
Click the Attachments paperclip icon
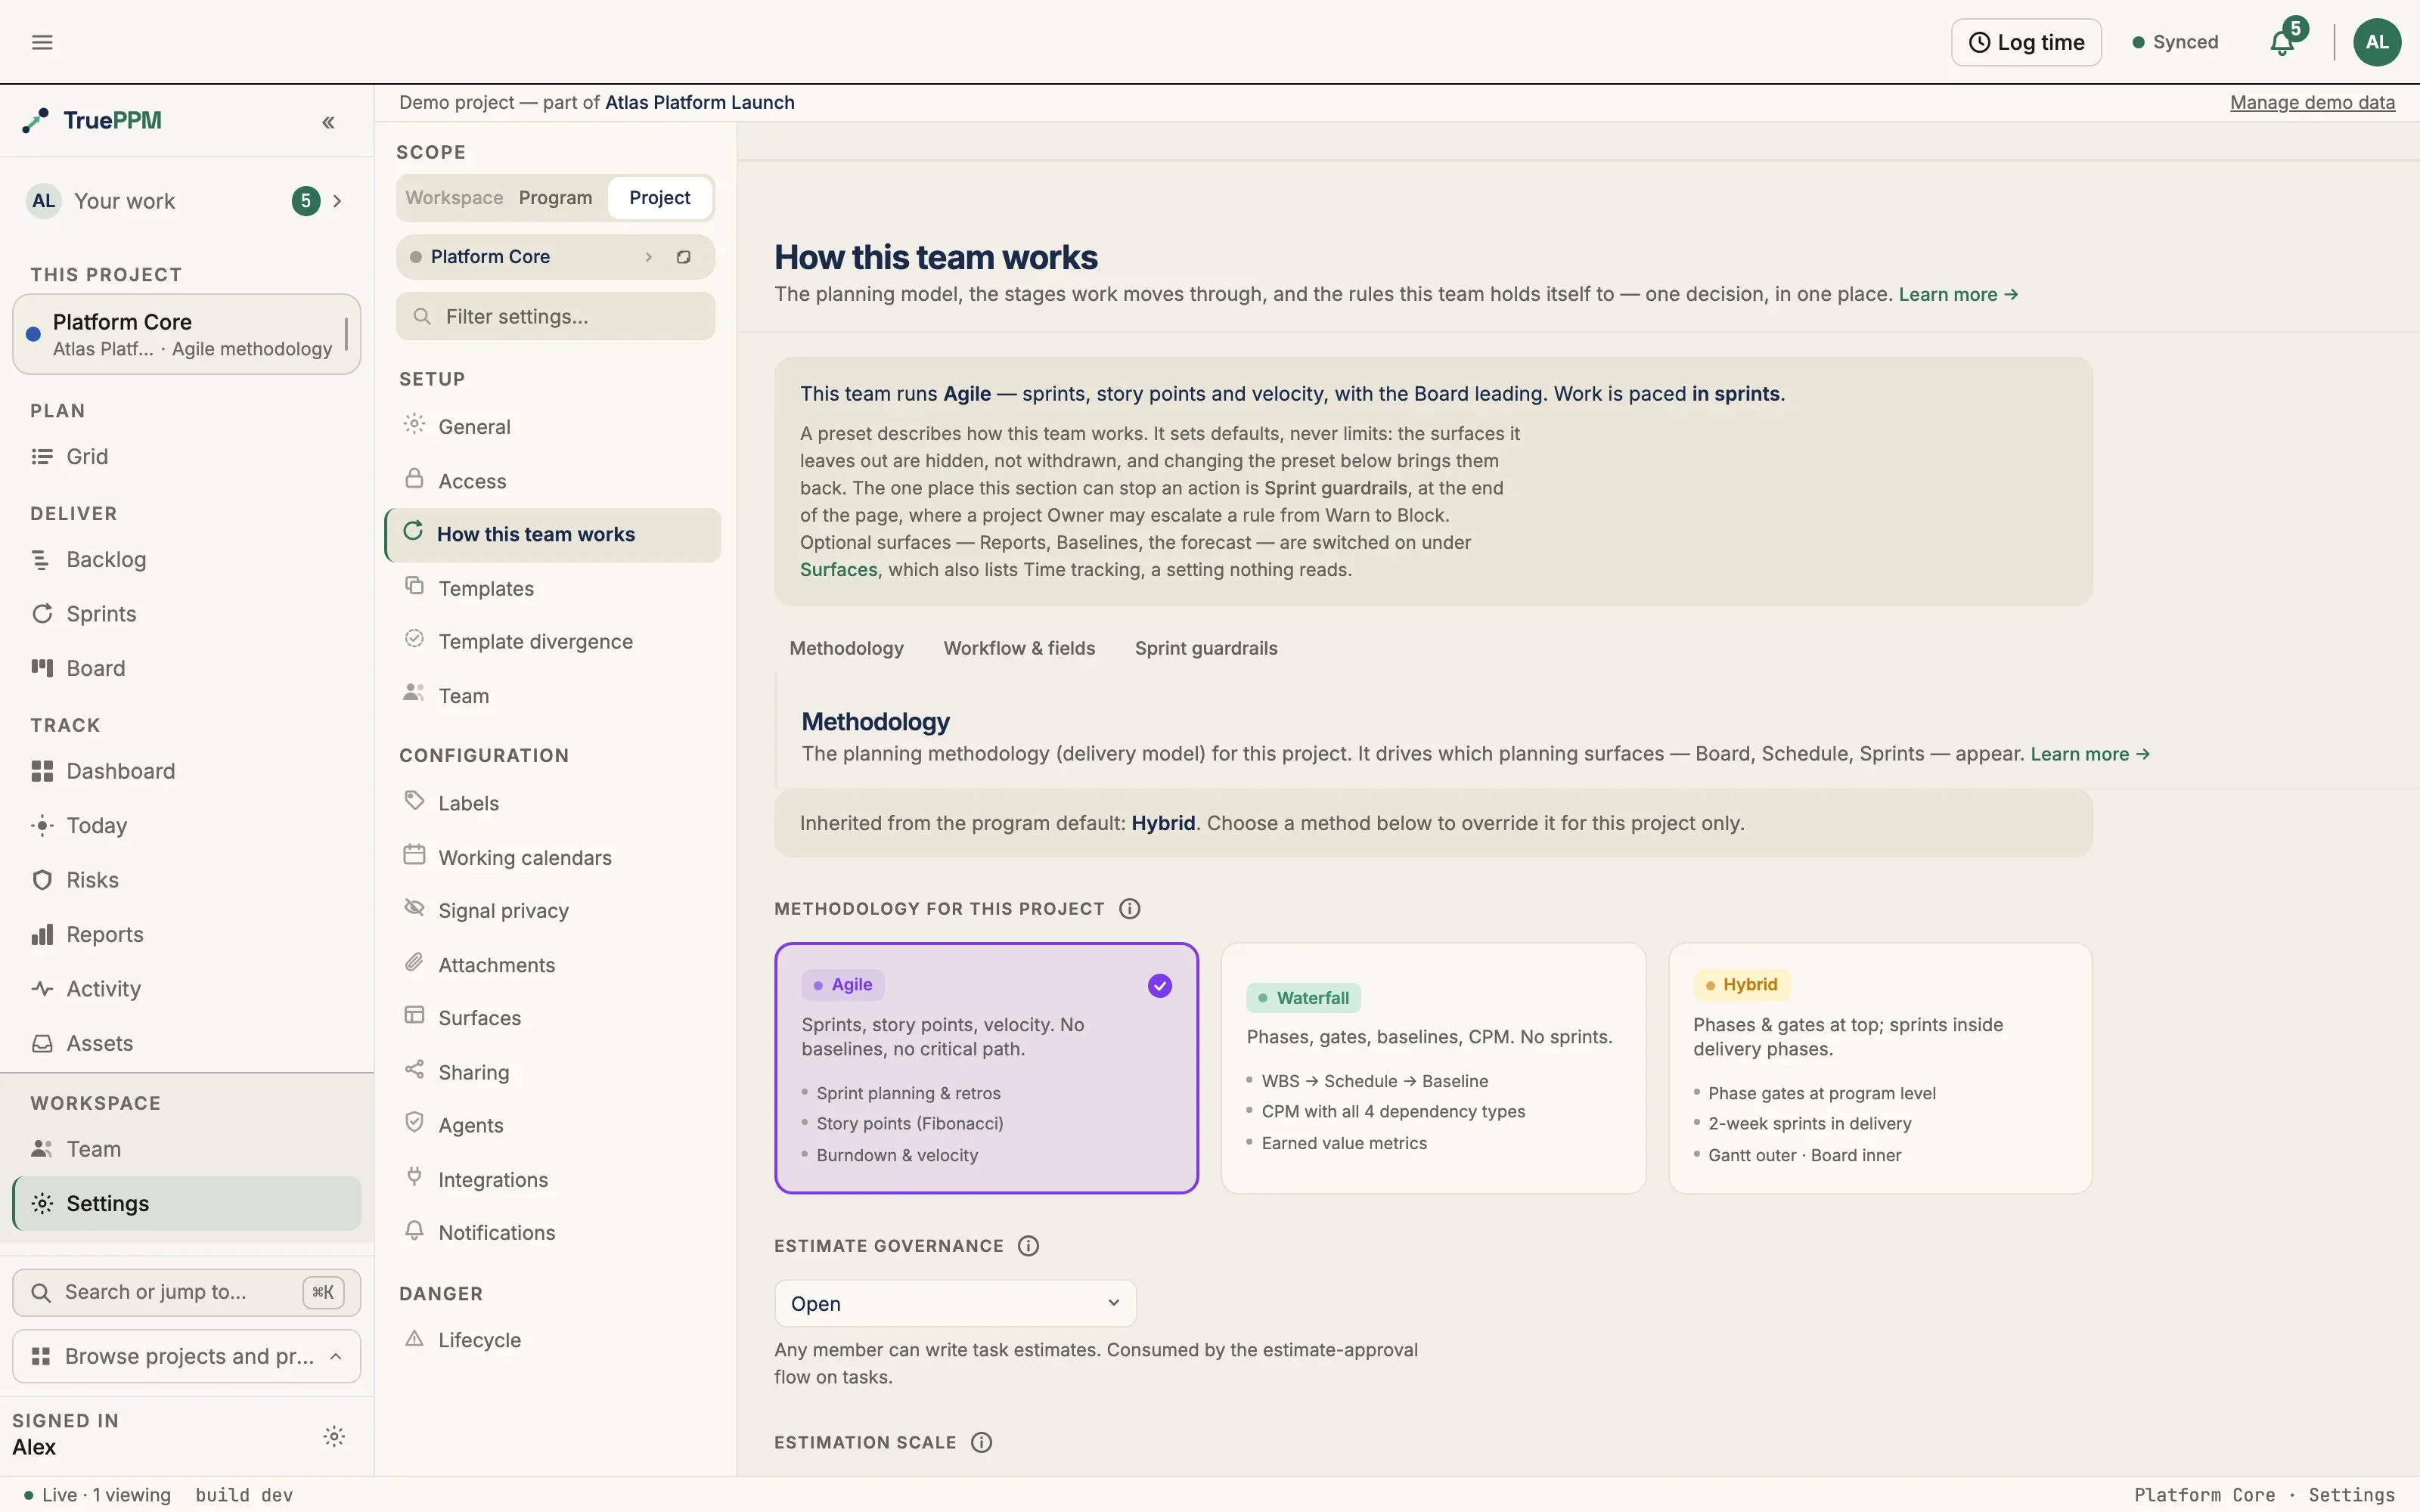(x=414, y=962)
